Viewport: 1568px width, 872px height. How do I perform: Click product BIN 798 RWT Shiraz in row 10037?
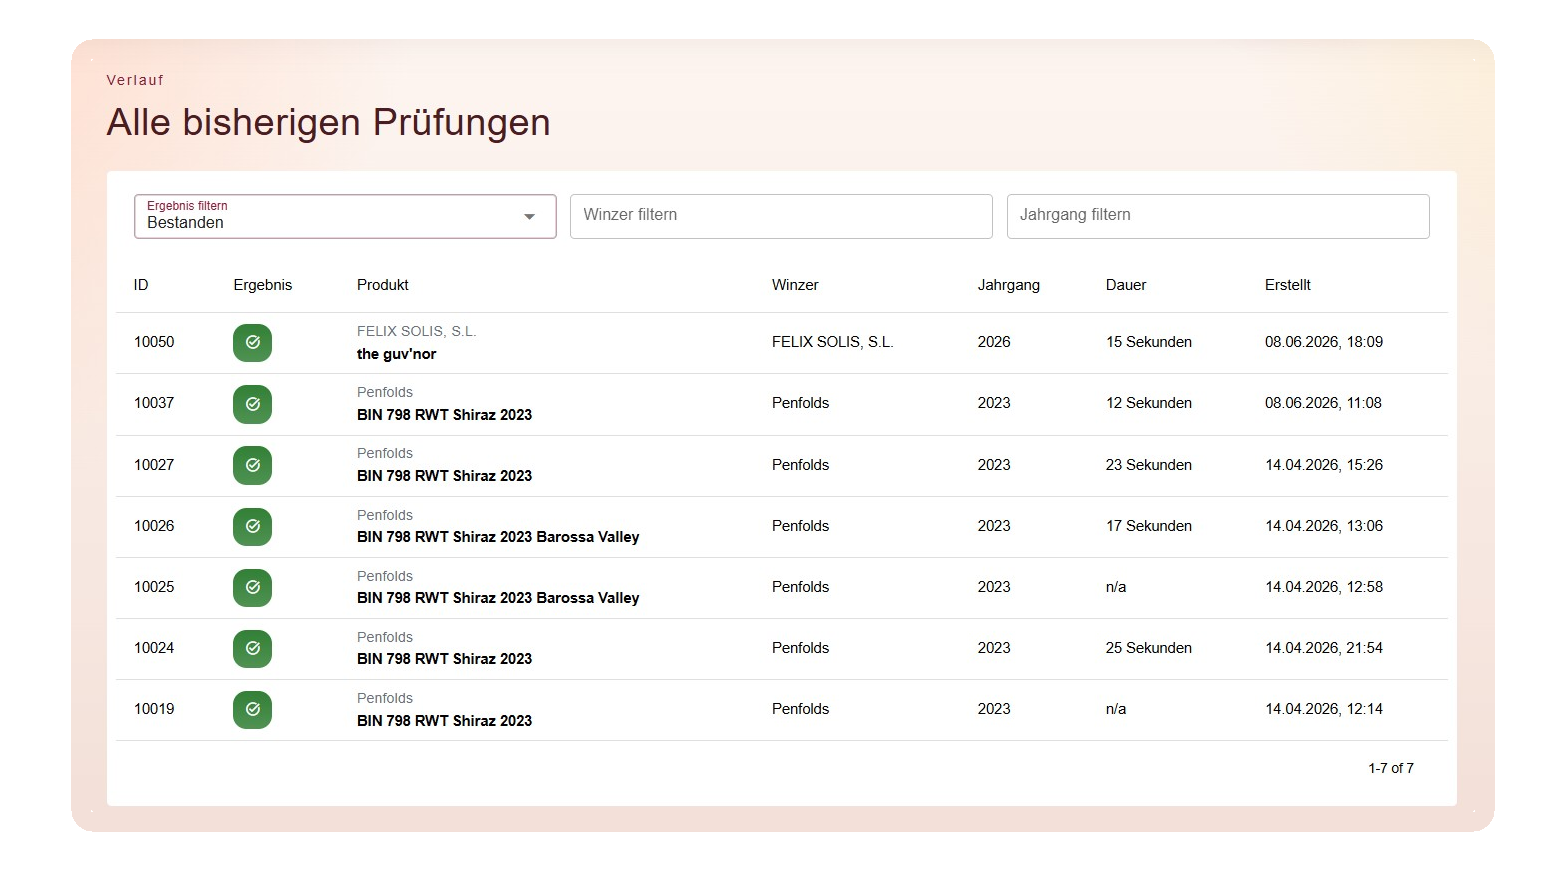point(444,415)
